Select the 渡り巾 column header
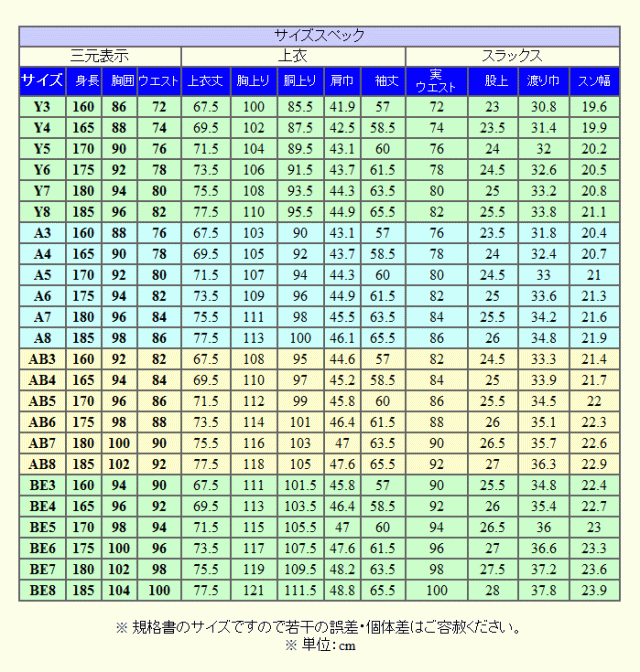The image size is (640, 672). 544,81
